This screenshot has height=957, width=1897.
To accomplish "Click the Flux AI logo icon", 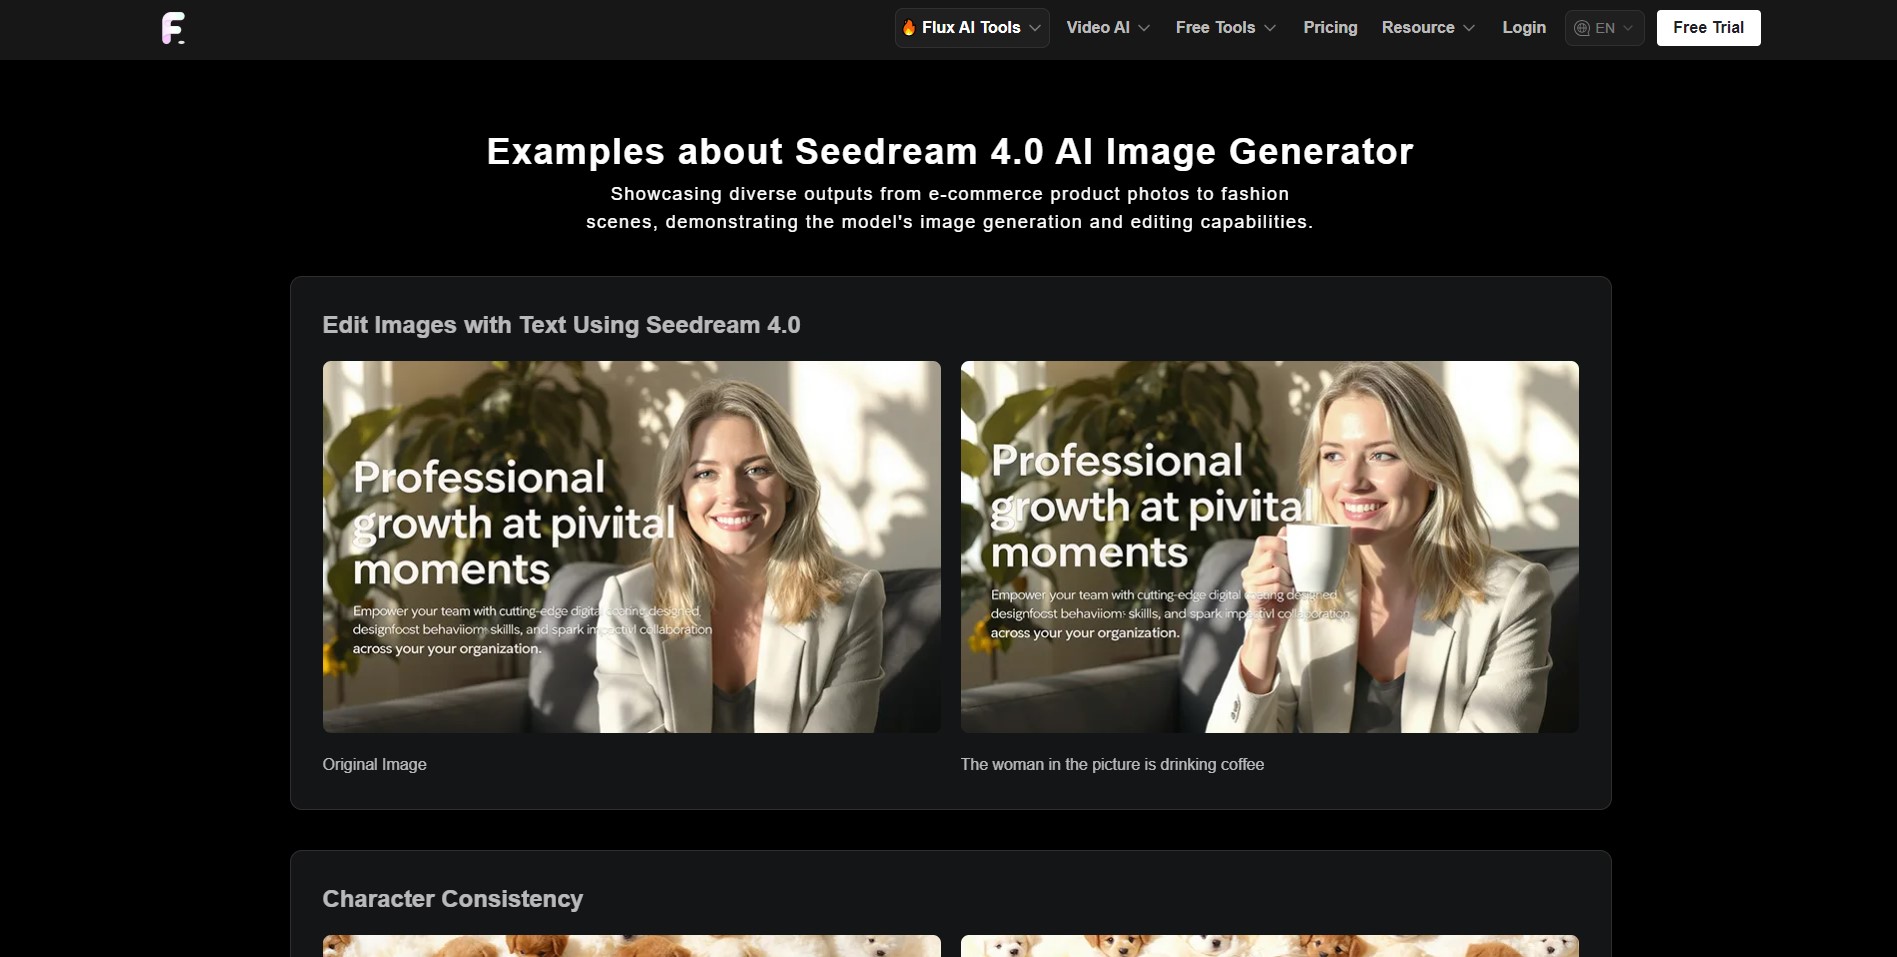I will (x=173, y=28).
